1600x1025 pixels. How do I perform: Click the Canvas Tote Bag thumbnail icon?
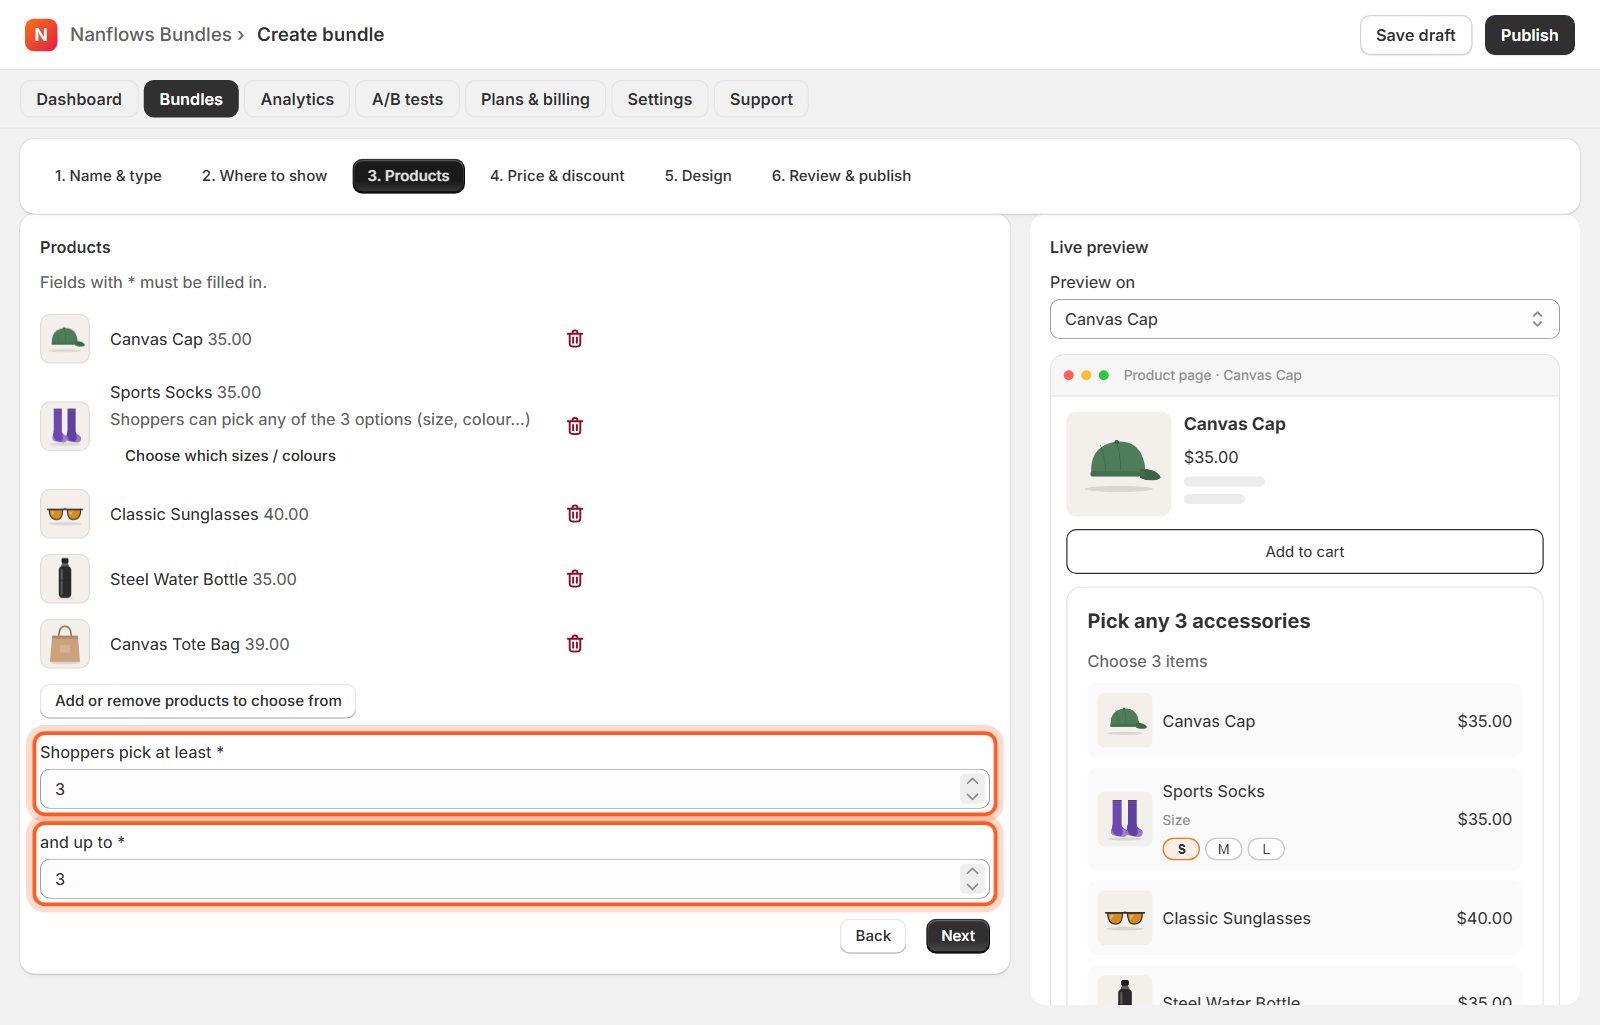pyautogui.click(x=65, y=644)
